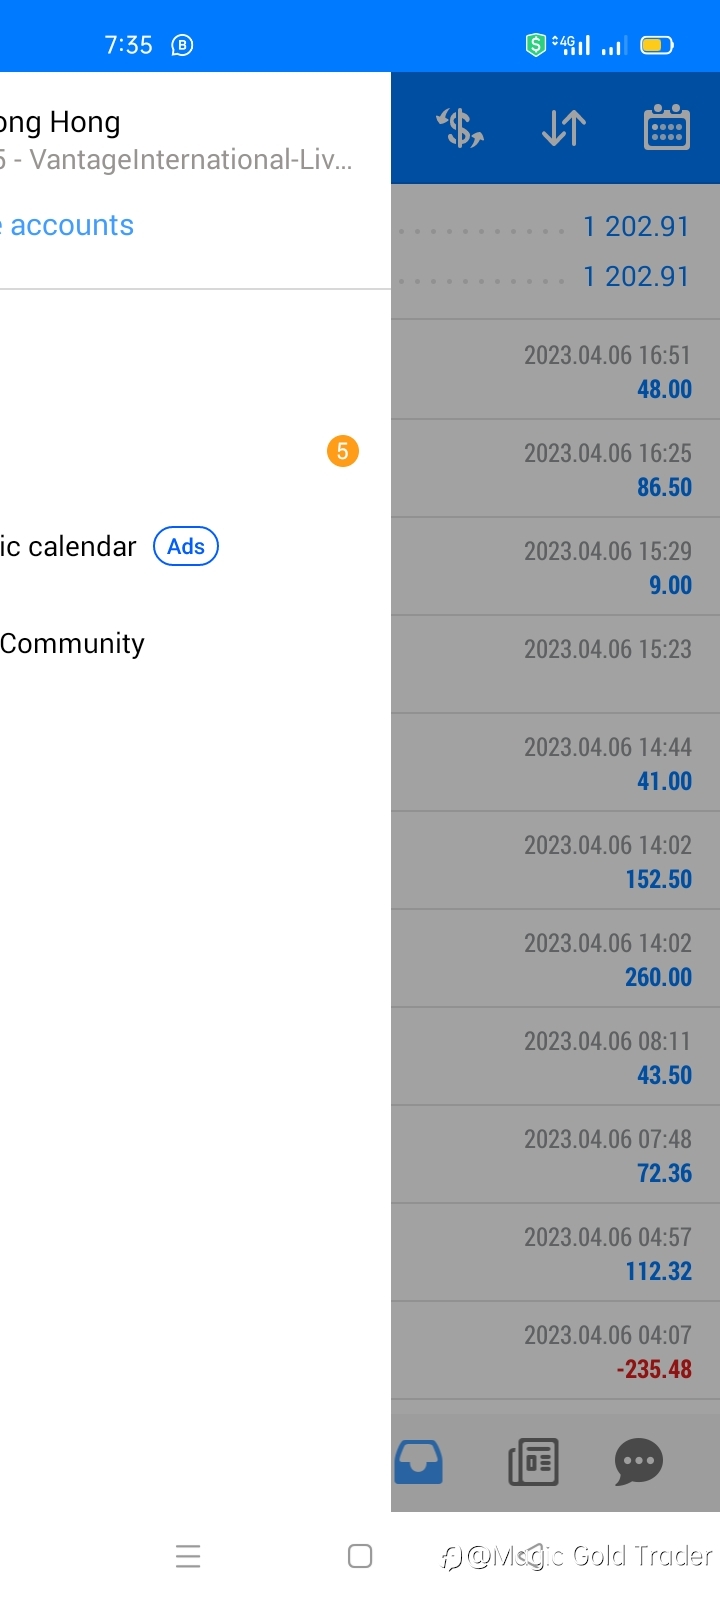The width and height of the screenshot is (720, 1600).
Task: Tap the Hong account name header
Action: tap(62, 123)
